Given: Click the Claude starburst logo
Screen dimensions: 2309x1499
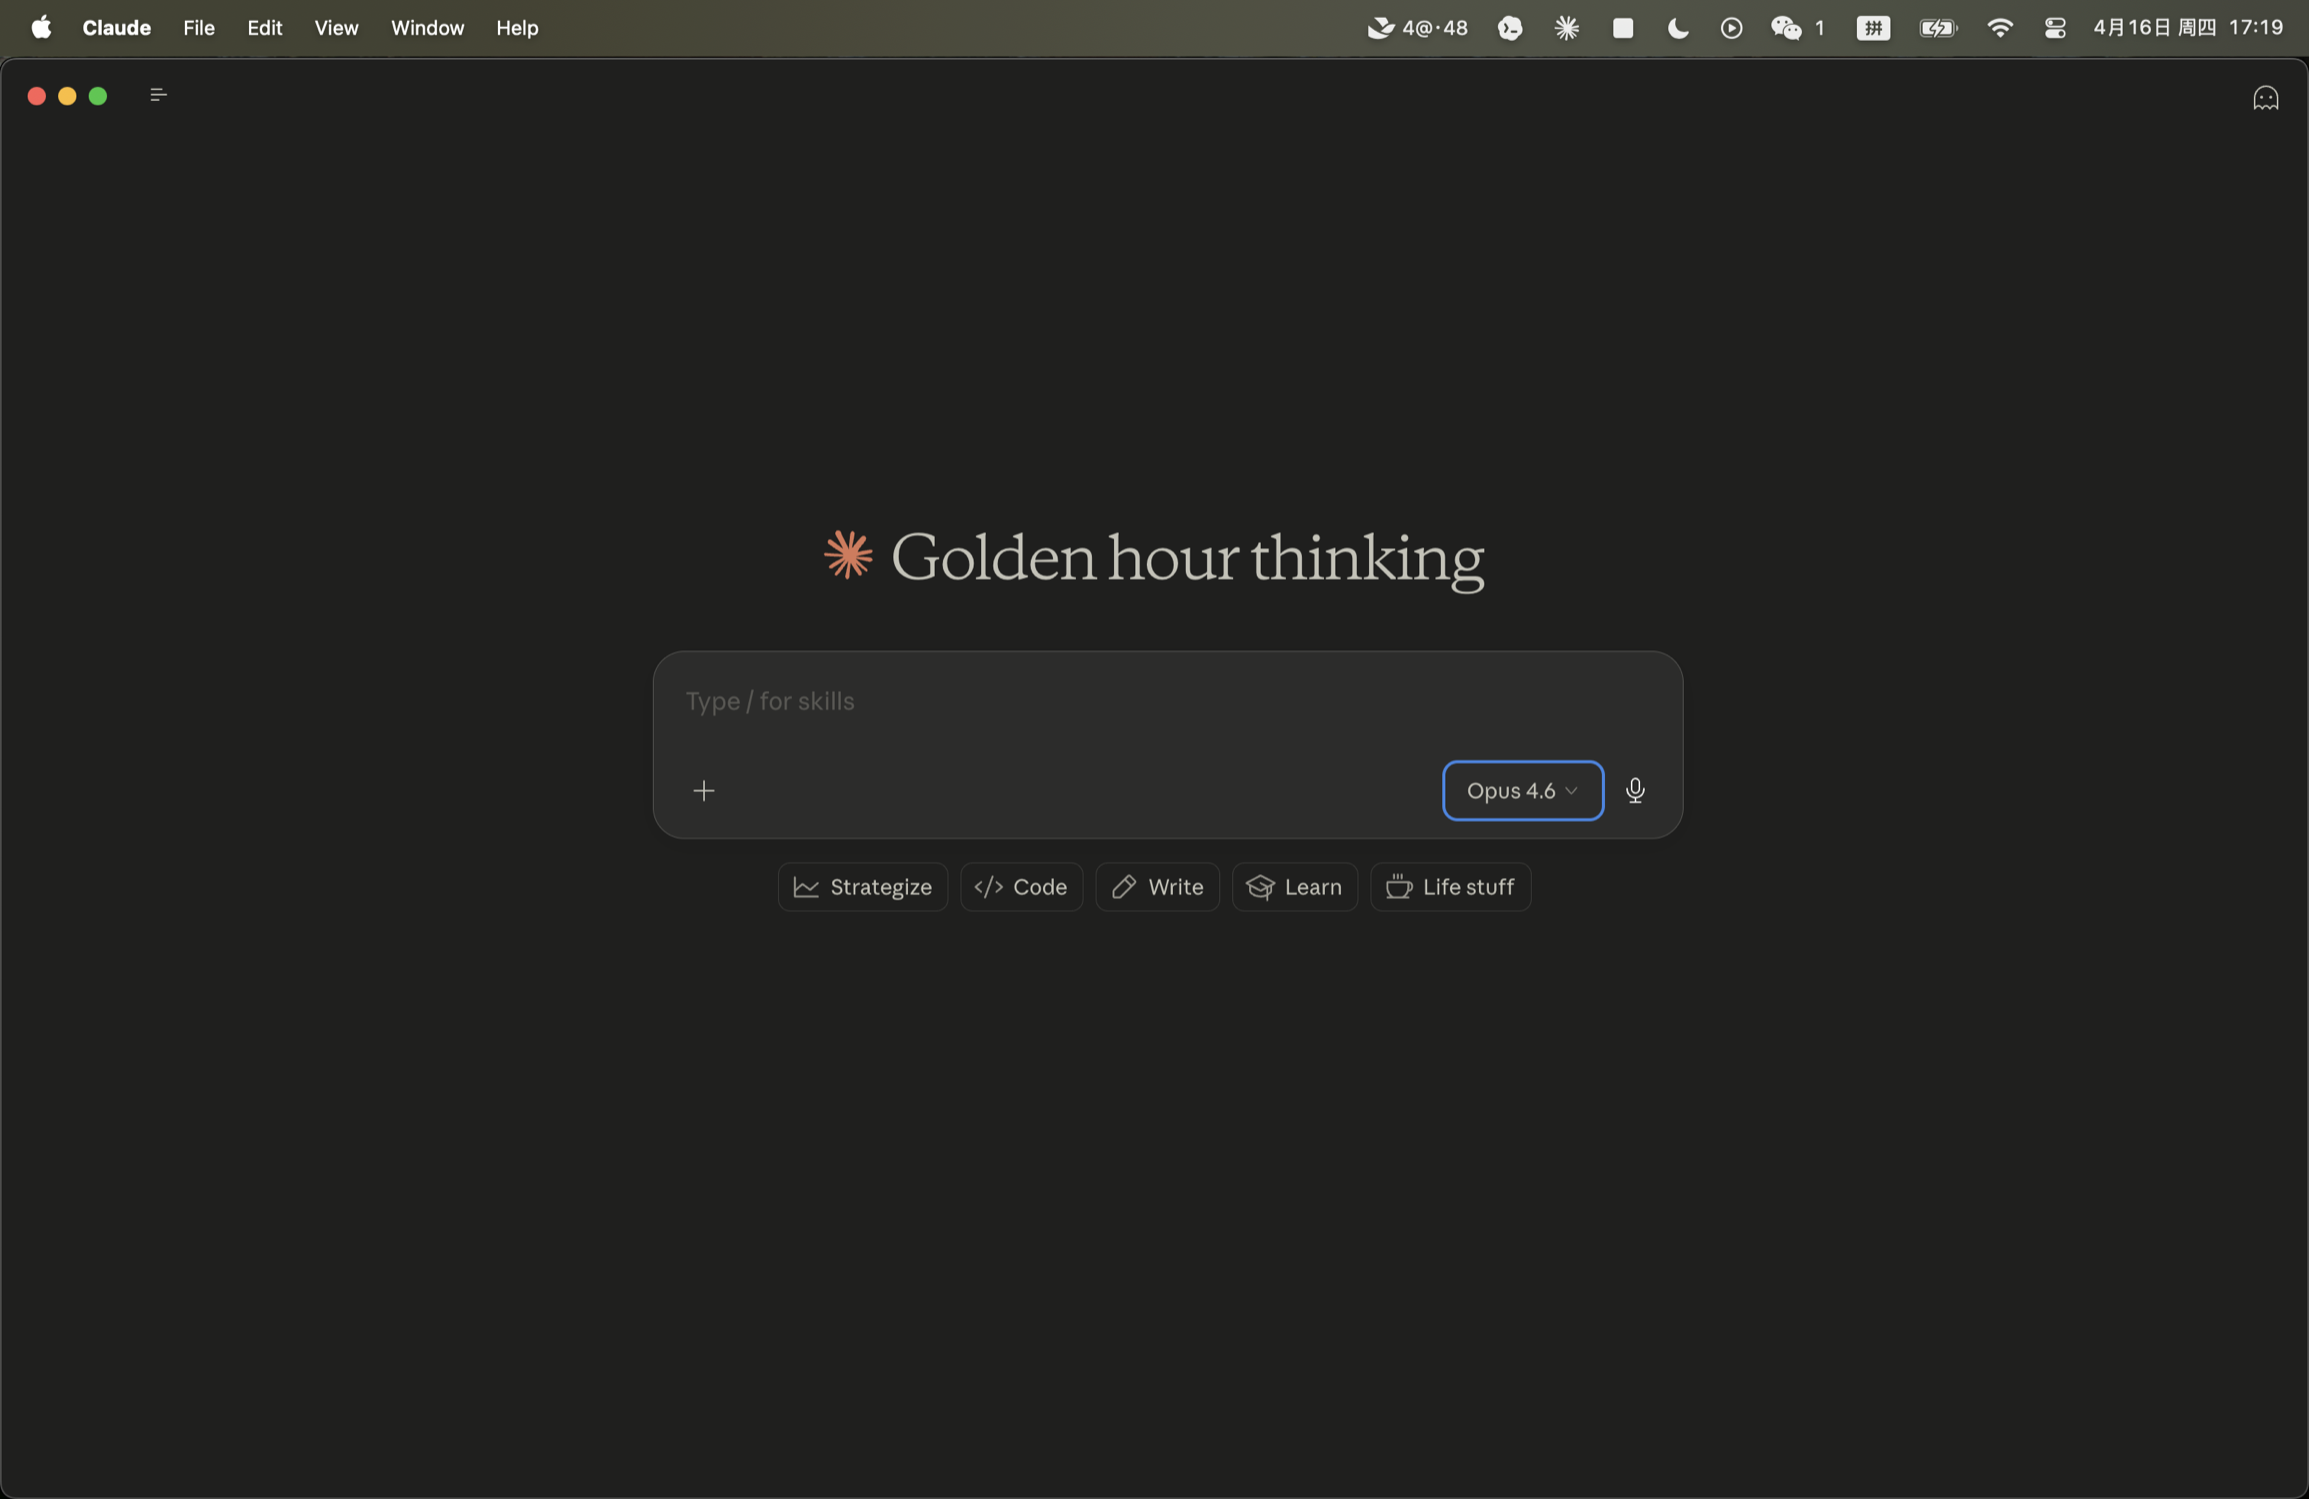Looking at the screenshot, I should pos(848,556).
